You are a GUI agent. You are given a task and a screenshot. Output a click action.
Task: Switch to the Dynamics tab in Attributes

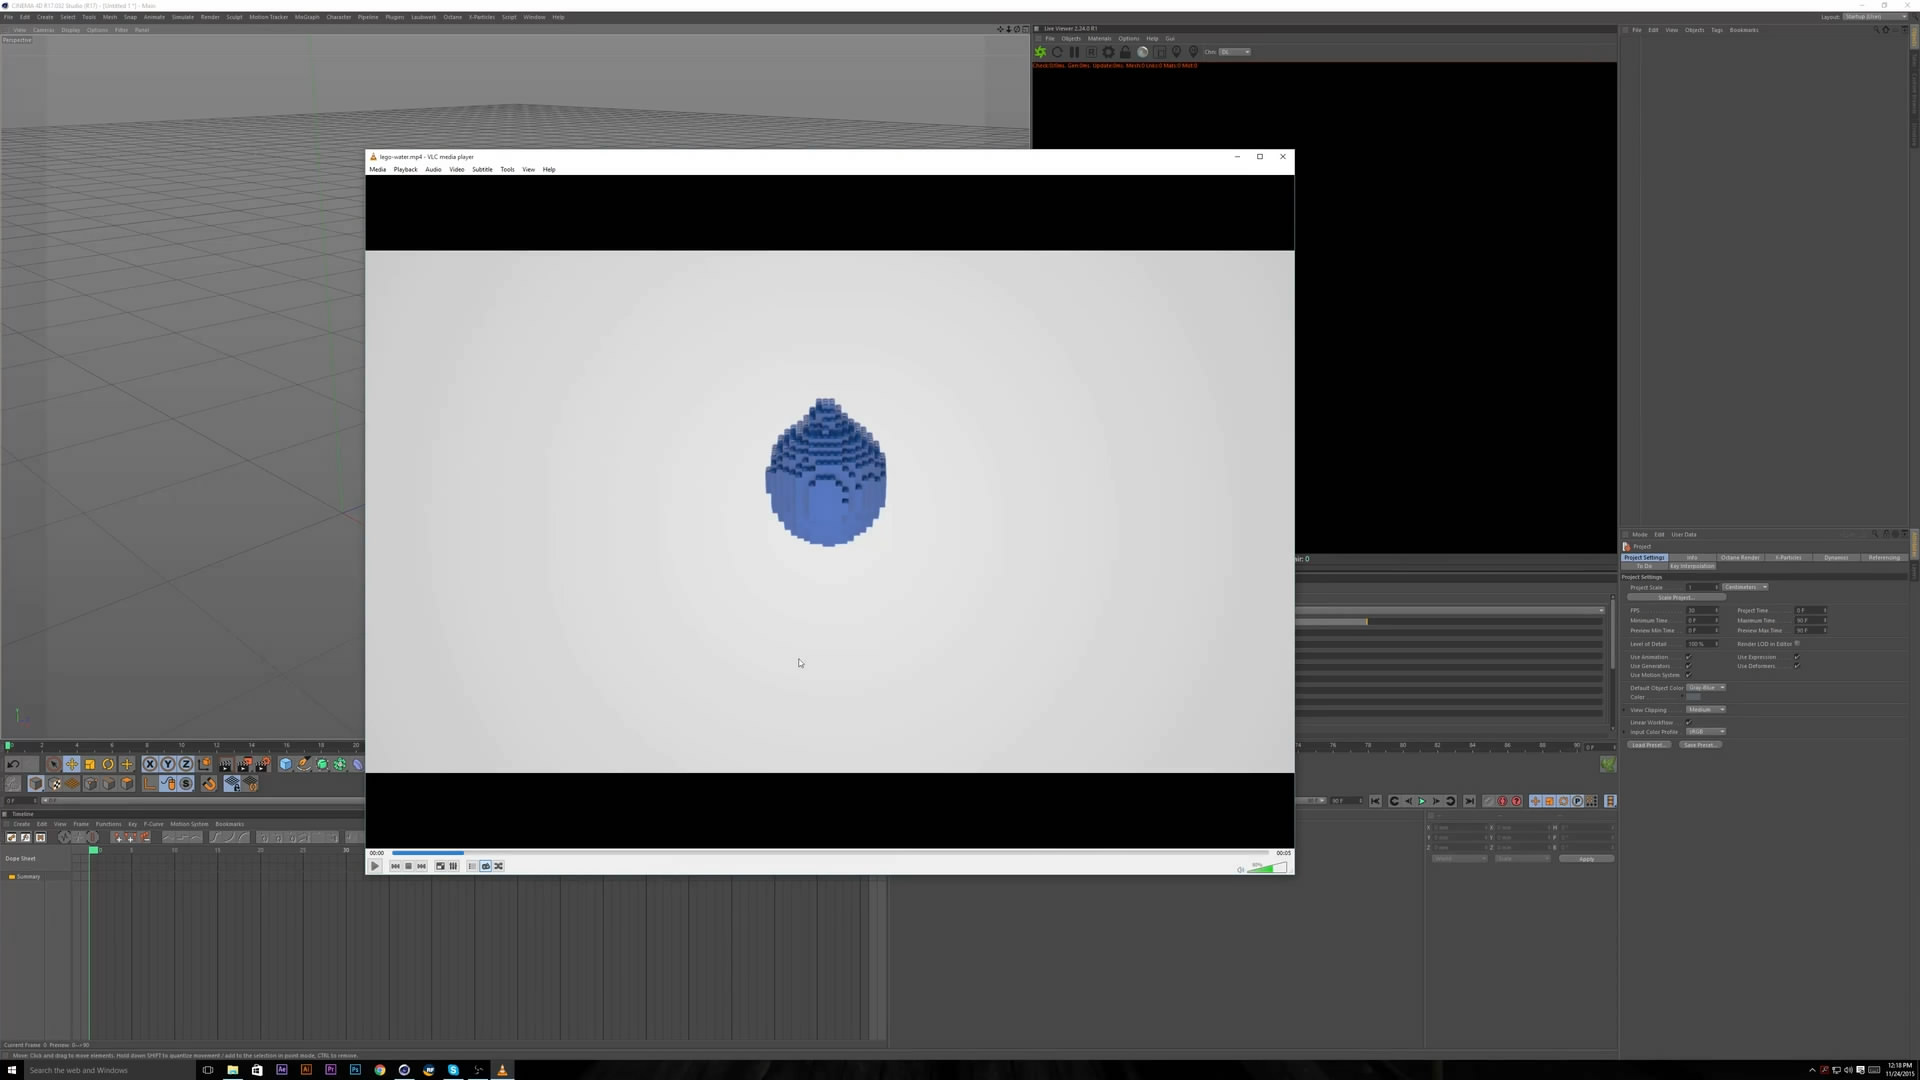click(x=1836, y=557)
